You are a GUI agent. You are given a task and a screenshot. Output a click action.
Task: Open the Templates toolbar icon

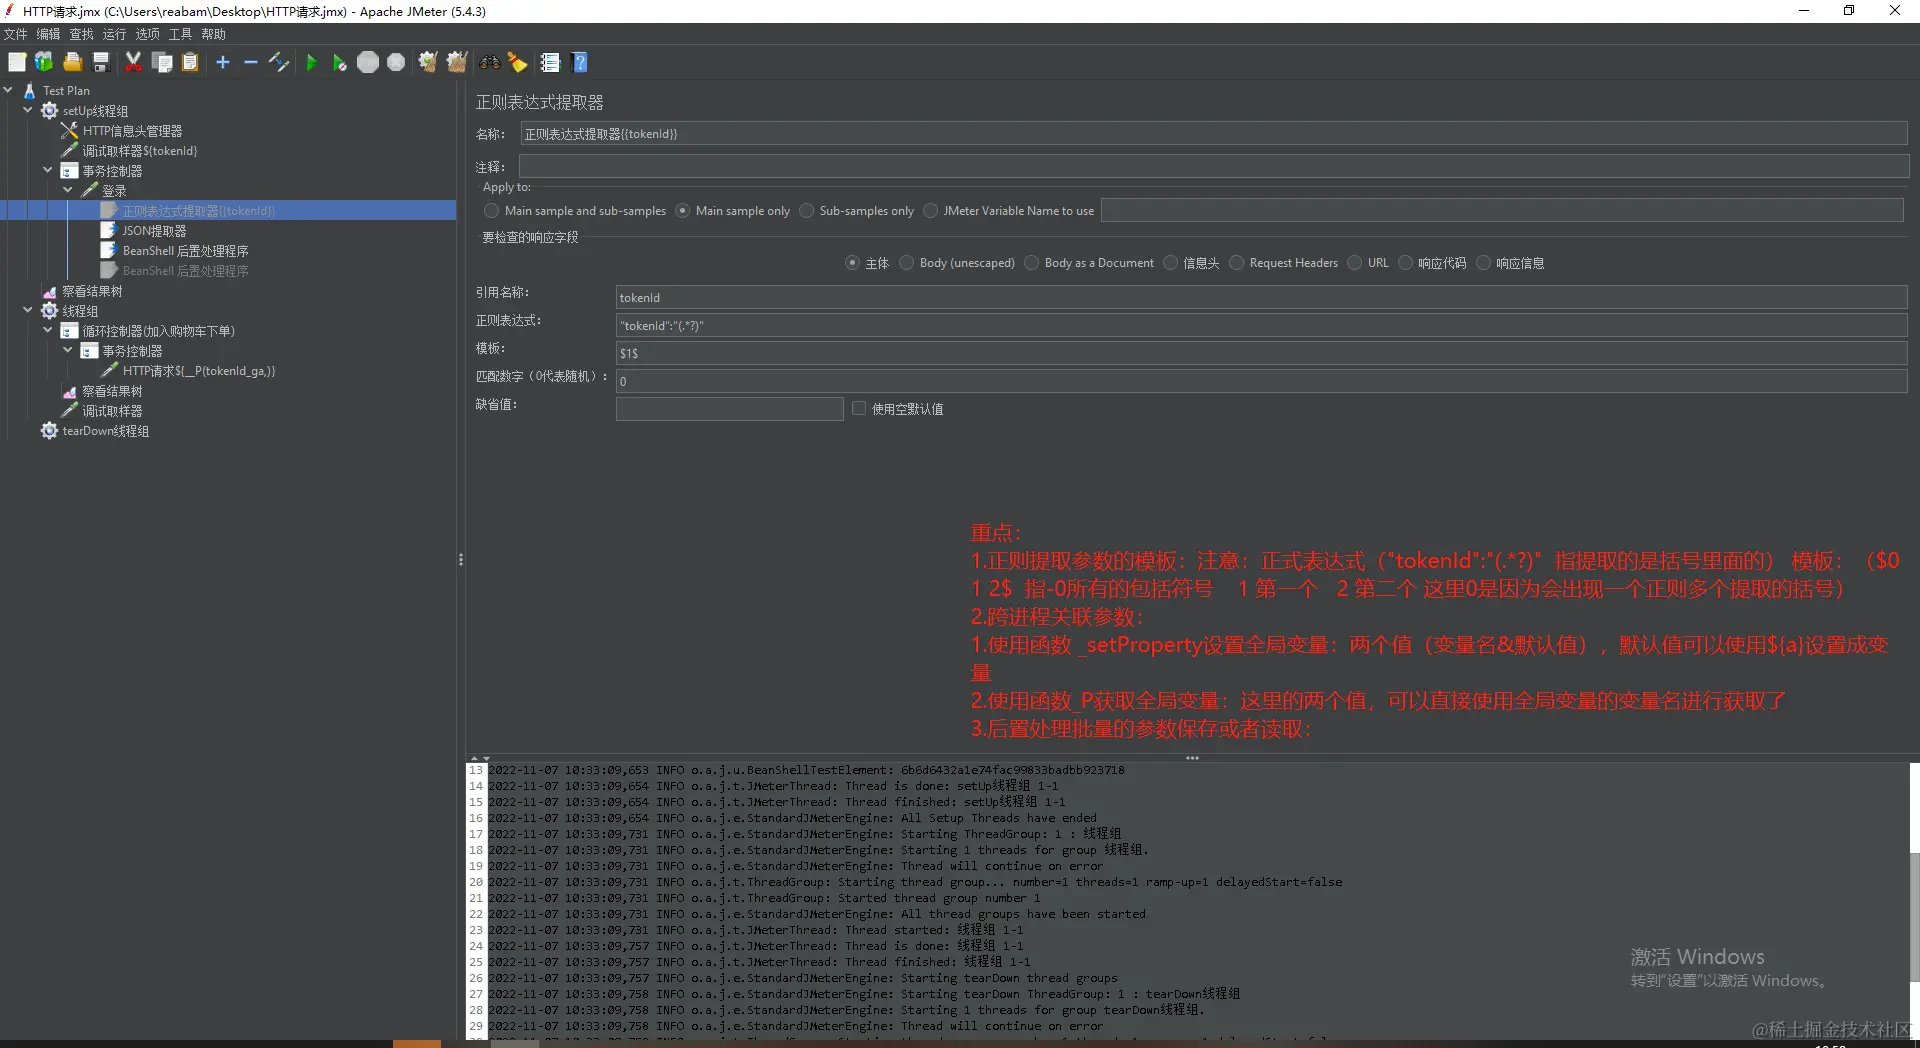click(x=44, y=62)
